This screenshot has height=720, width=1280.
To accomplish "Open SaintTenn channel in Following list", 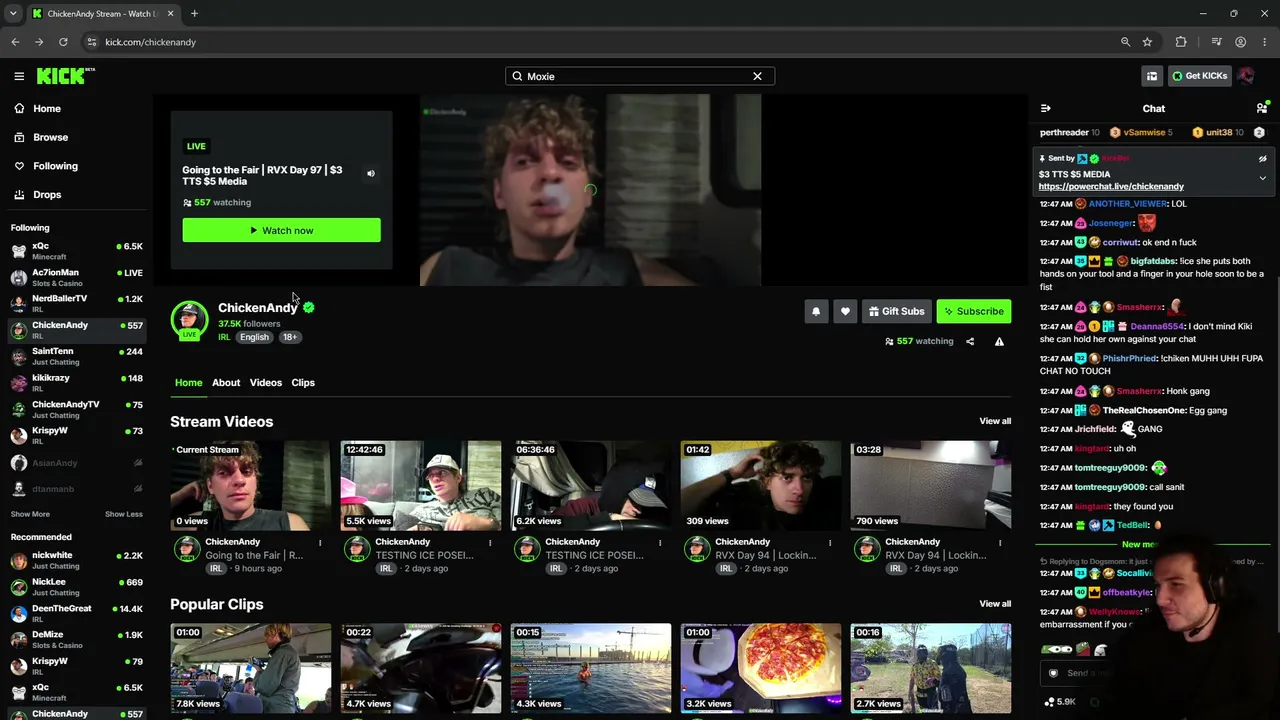I will (x=76, y=356).
